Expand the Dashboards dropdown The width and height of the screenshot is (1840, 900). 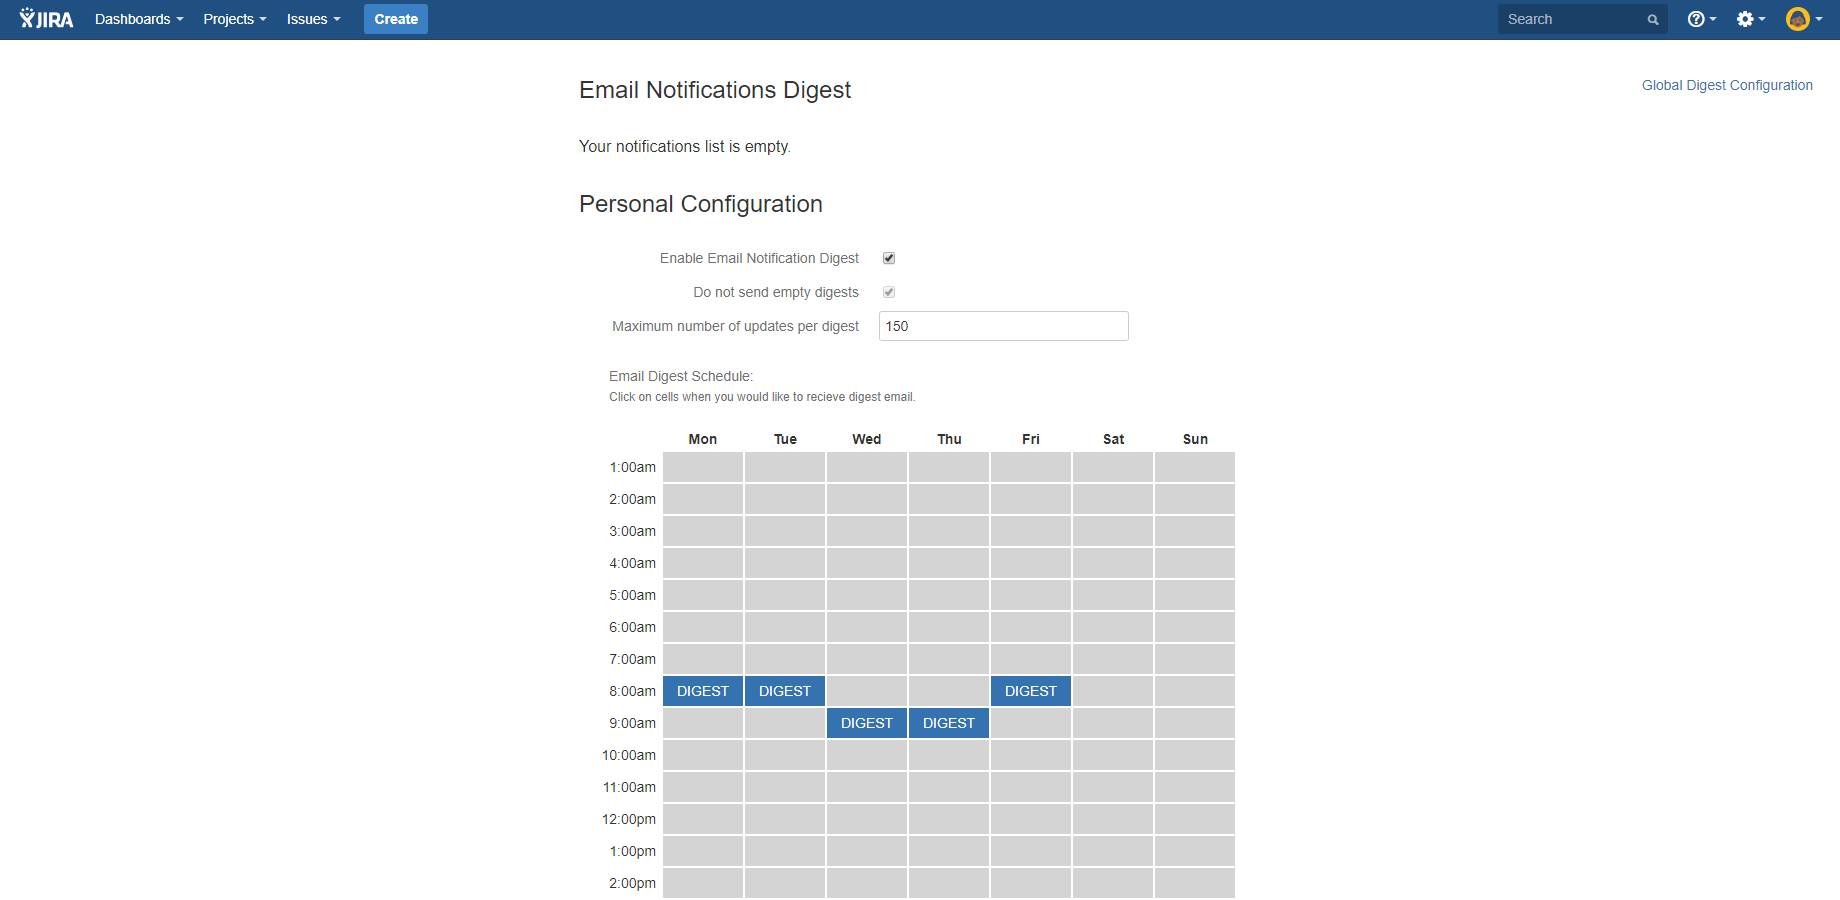coord(139,19)
